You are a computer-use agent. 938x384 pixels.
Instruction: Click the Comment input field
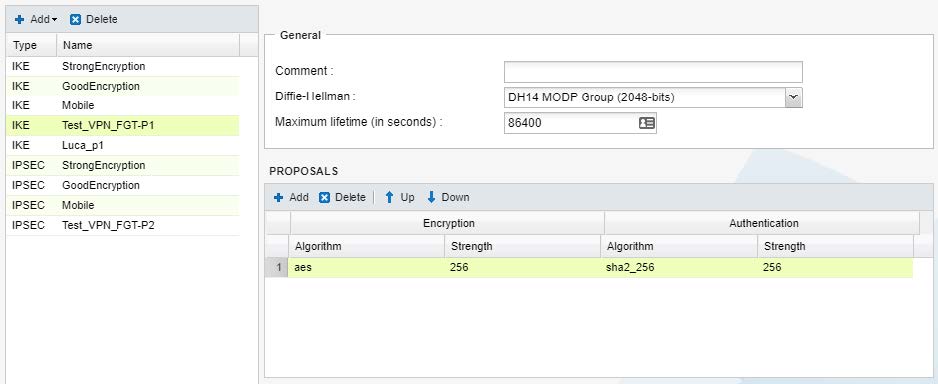tap(653, 72)
